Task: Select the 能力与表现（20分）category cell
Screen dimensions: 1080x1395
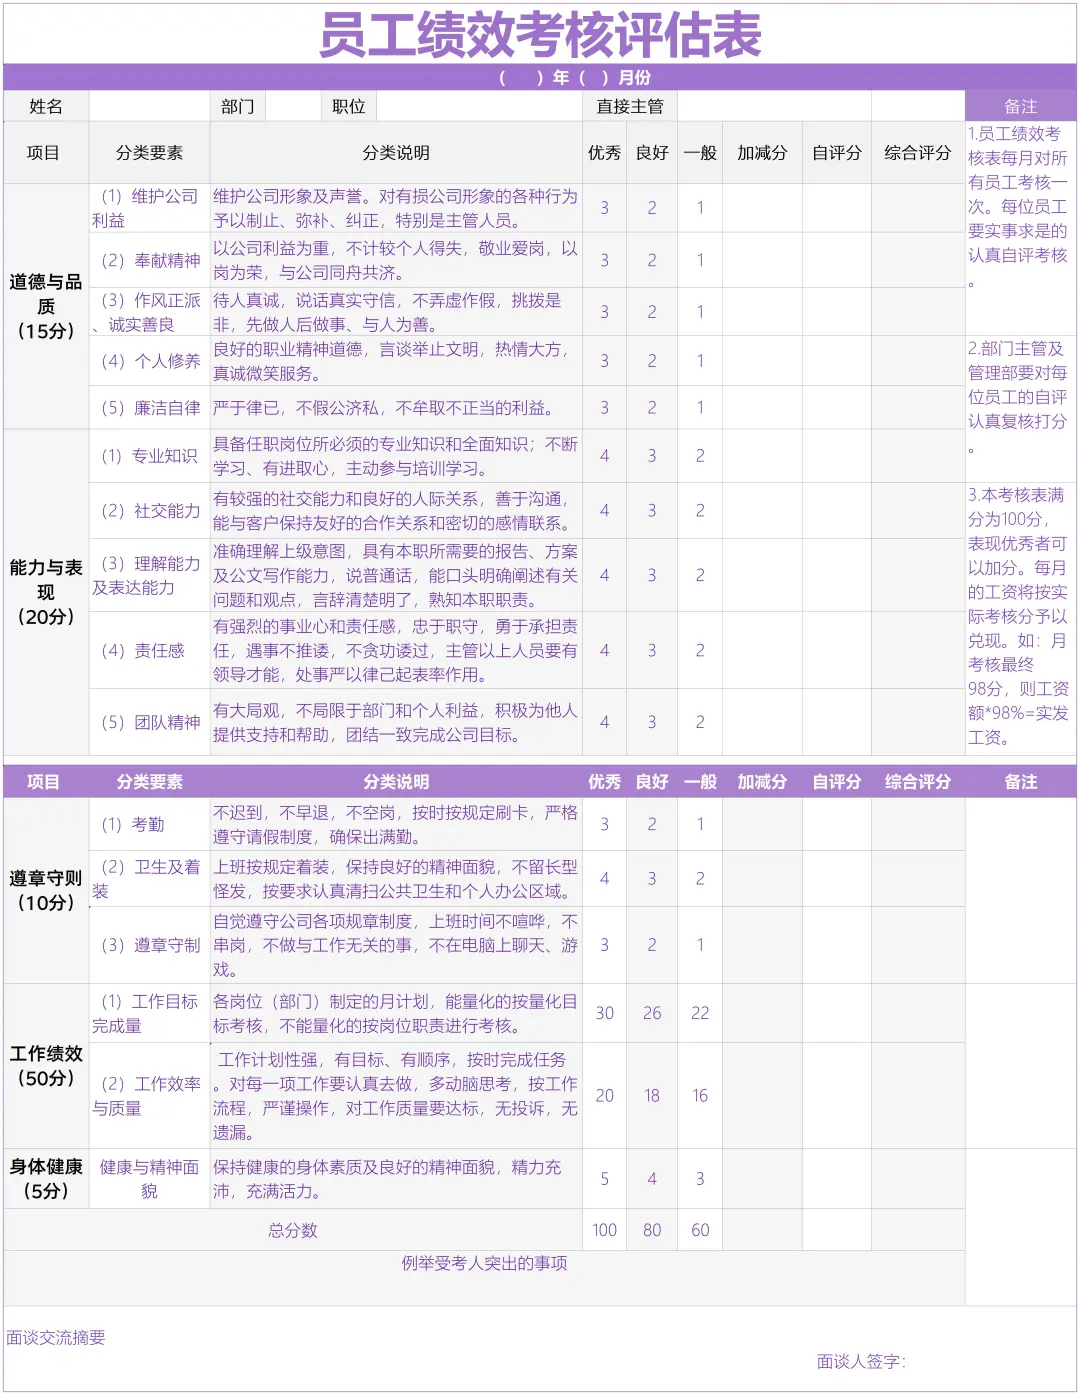Action: click(46, 592)
